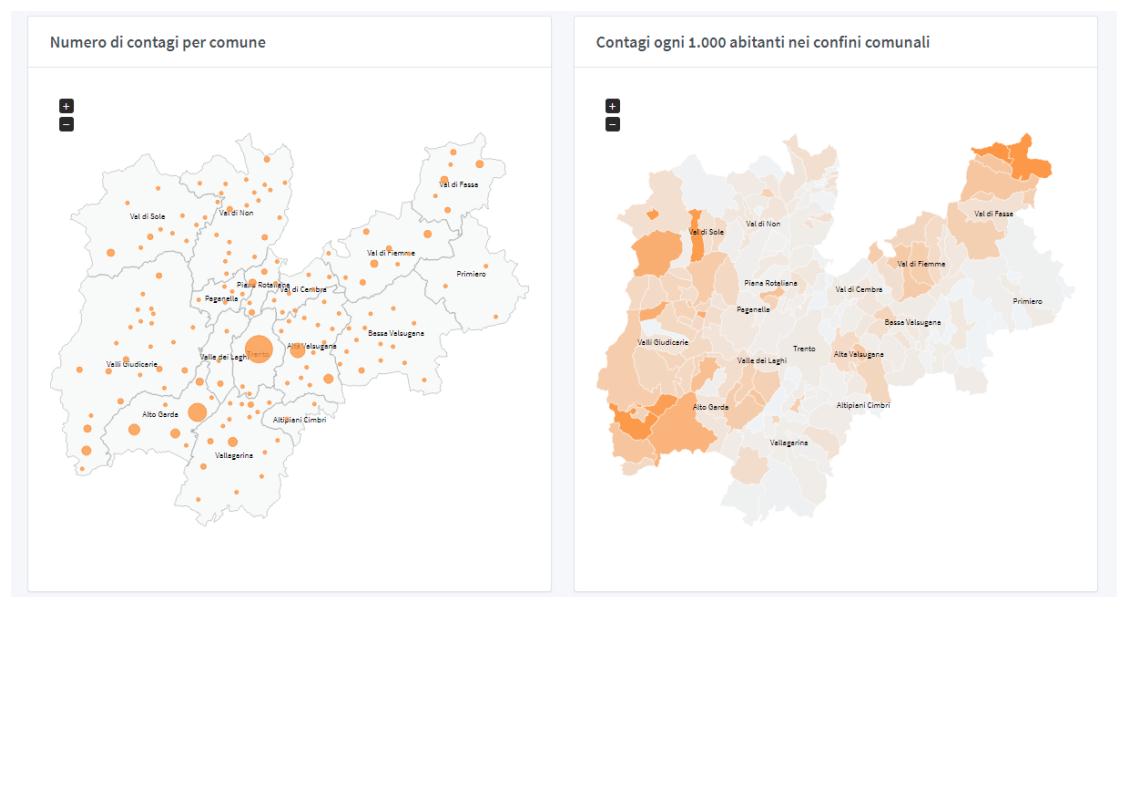Select Valli Giudicarie label on the left map
The image size is (1122, 793).
(131, 365)
